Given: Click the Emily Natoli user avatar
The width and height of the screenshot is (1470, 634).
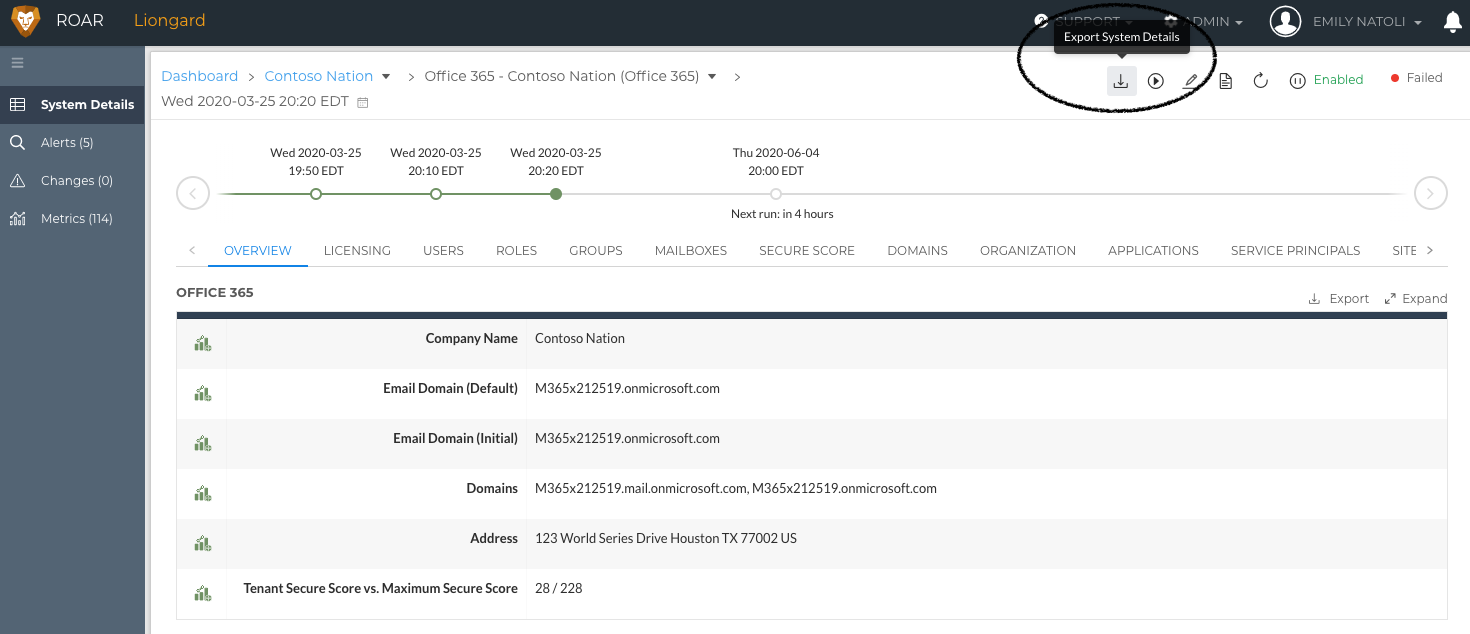Looking at the screenshot, I should [x=1285, y=22].
